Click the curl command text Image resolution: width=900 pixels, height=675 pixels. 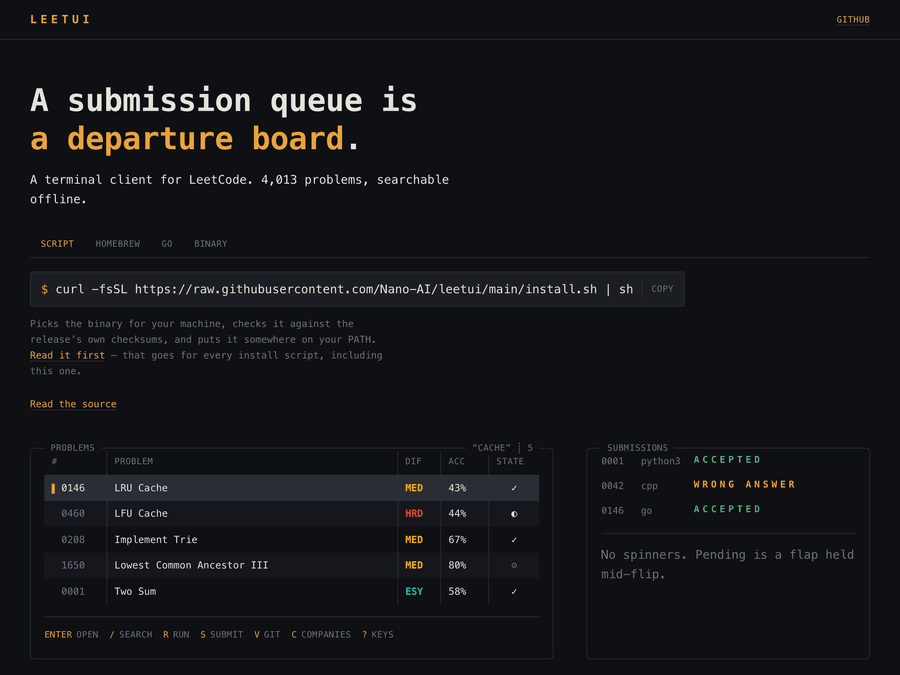coord(344,289)
